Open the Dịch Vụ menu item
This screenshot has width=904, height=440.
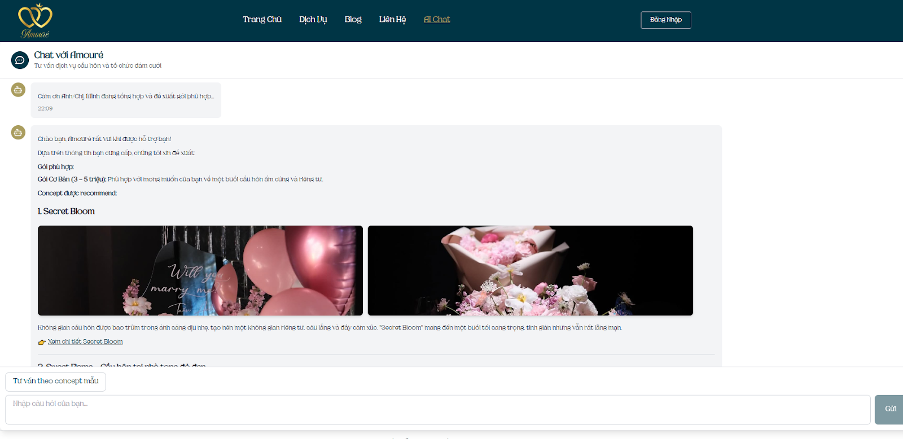click(313, 19)
